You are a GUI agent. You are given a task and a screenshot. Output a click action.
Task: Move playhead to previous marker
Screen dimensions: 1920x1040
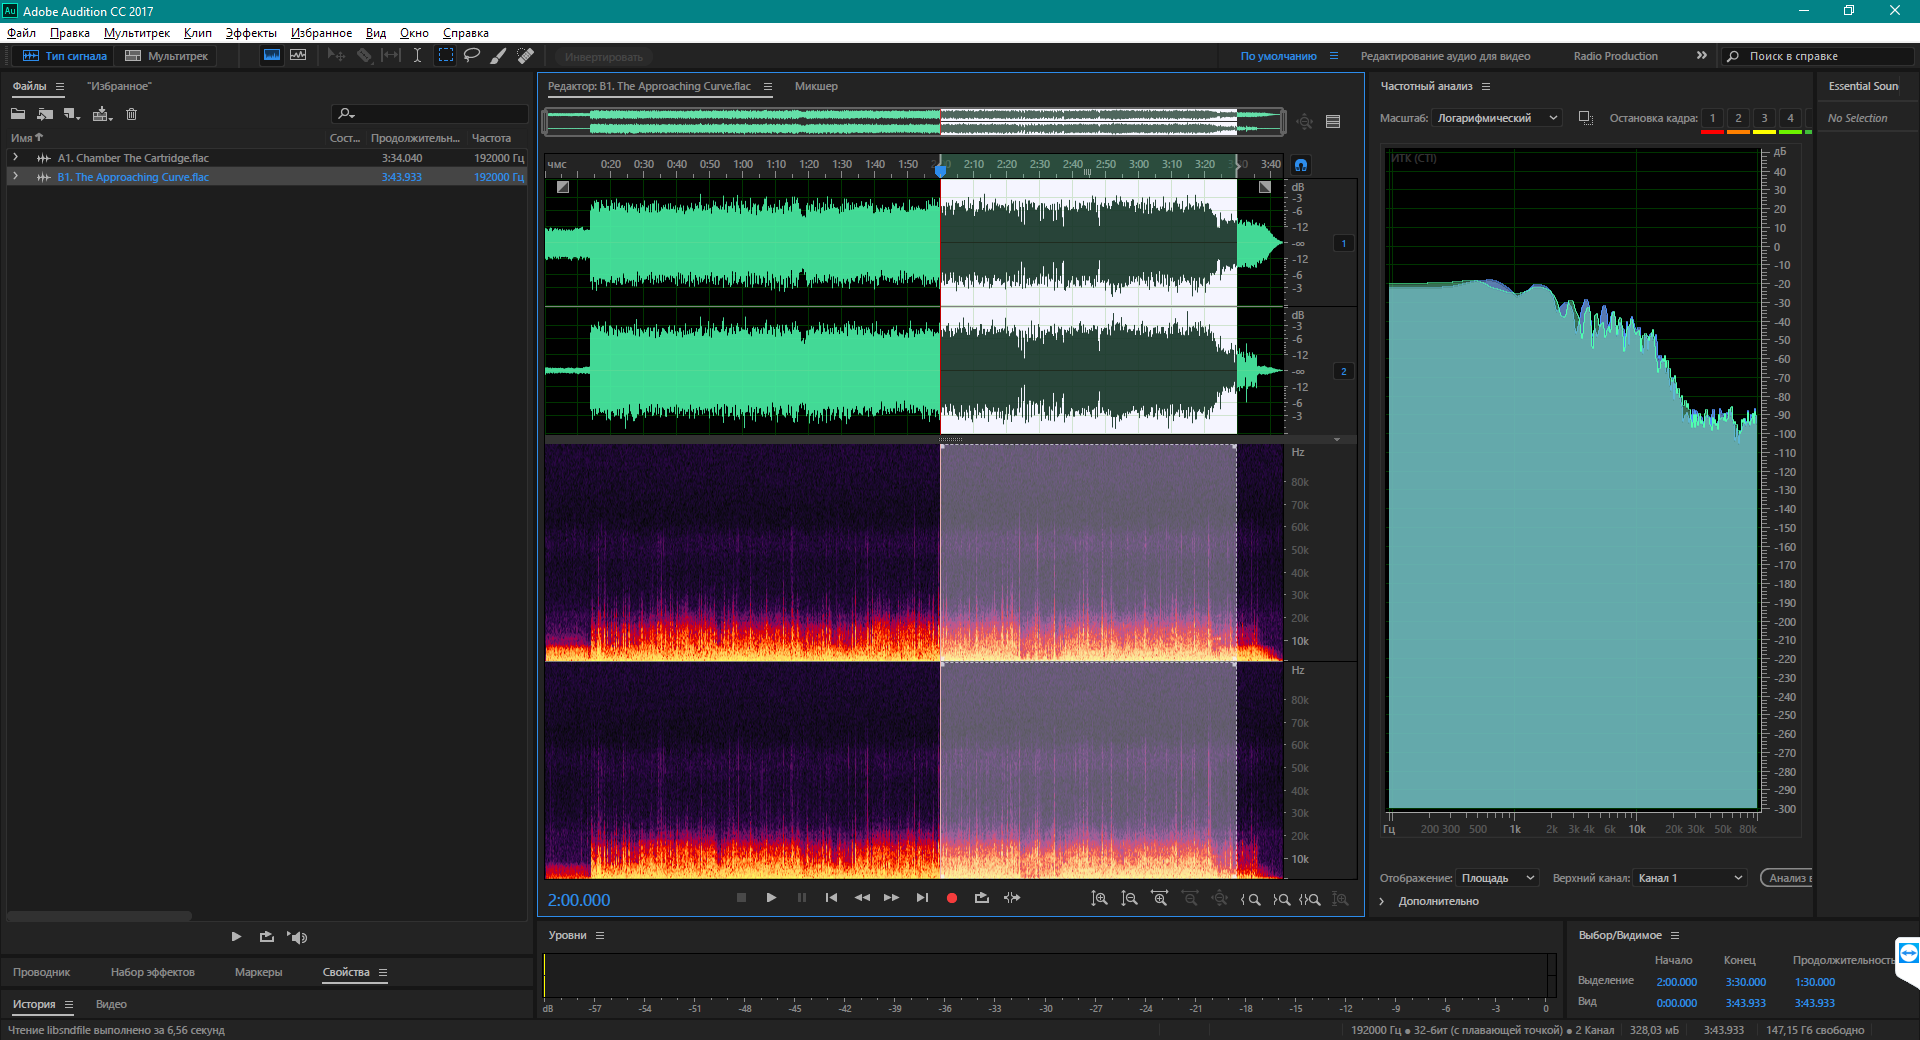tap(831, 898)
